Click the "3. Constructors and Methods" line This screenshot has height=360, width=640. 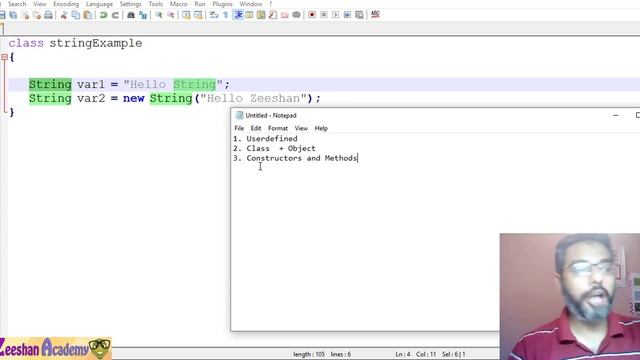coord(295,158)
